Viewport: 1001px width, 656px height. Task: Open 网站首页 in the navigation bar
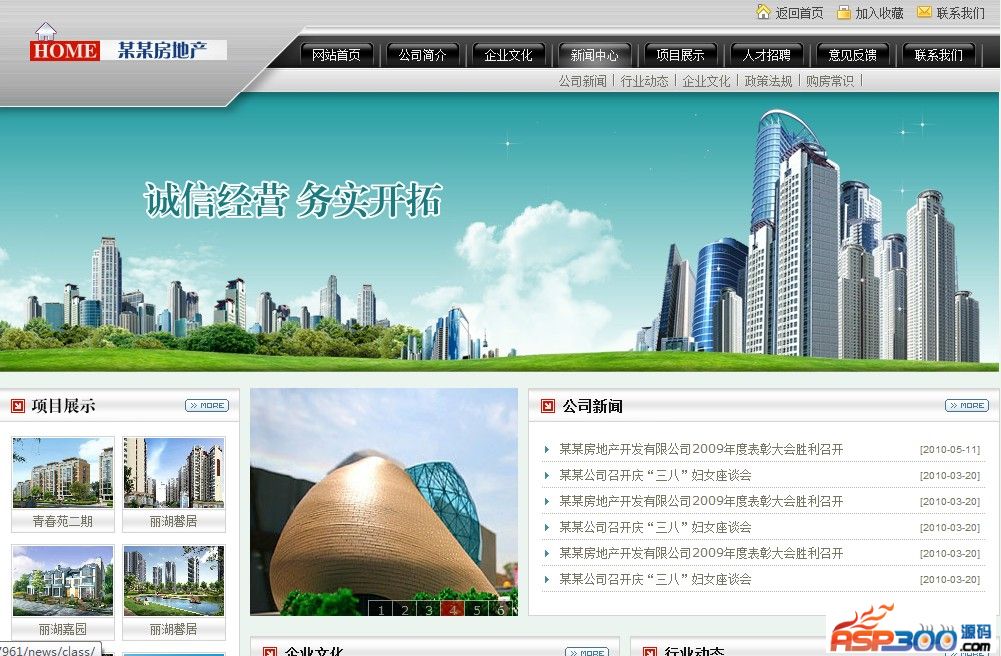click(x=336, y=55)
